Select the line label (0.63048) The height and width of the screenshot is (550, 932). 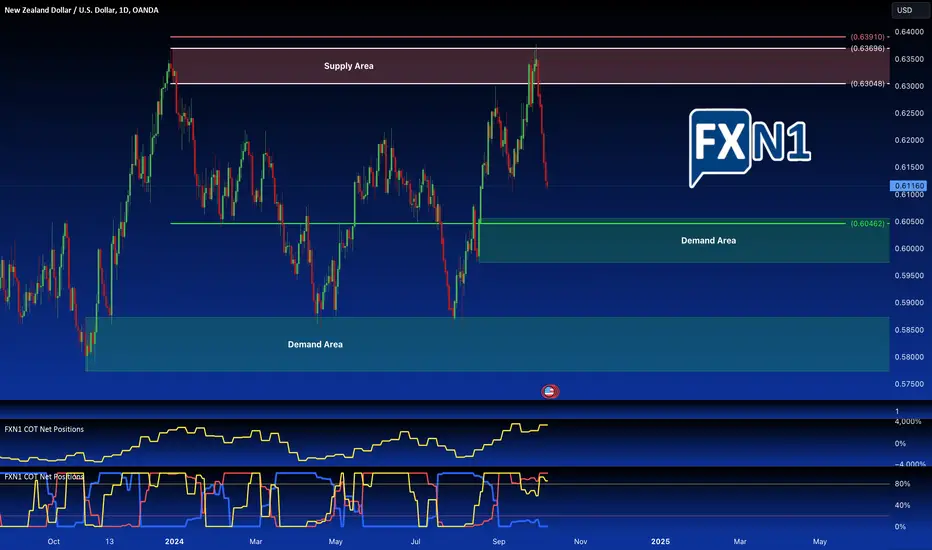tap(867, 84)
